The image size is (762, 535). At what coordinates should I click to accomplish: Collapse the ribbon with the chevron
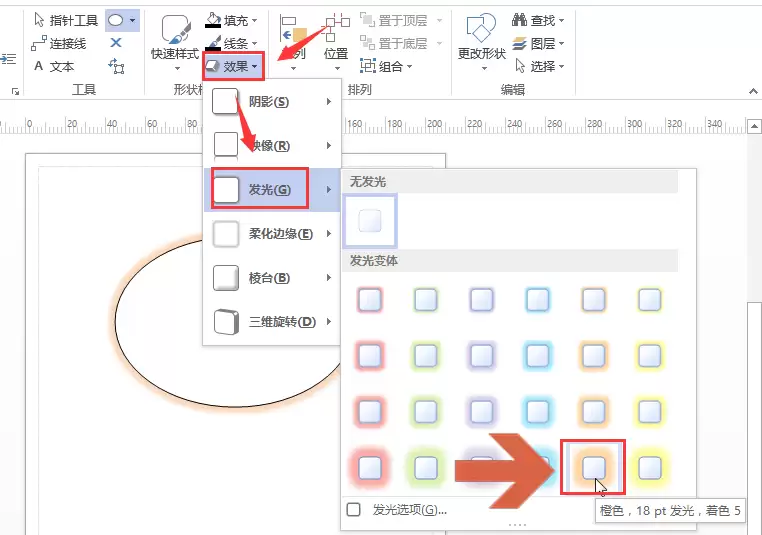click(x=753, y=91)
